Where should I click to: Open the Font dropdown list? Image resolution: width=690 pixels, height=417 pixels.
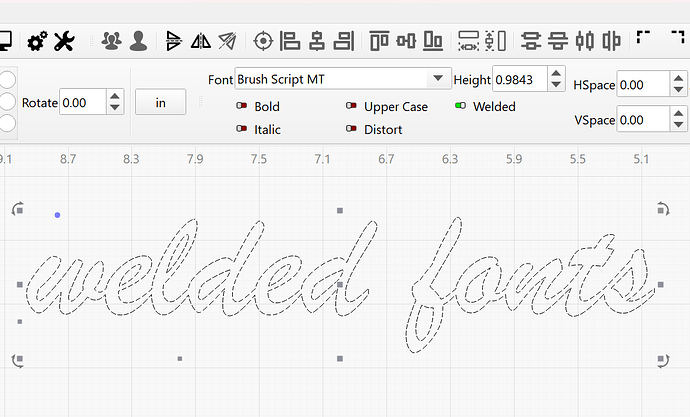(x=437, y=79)
